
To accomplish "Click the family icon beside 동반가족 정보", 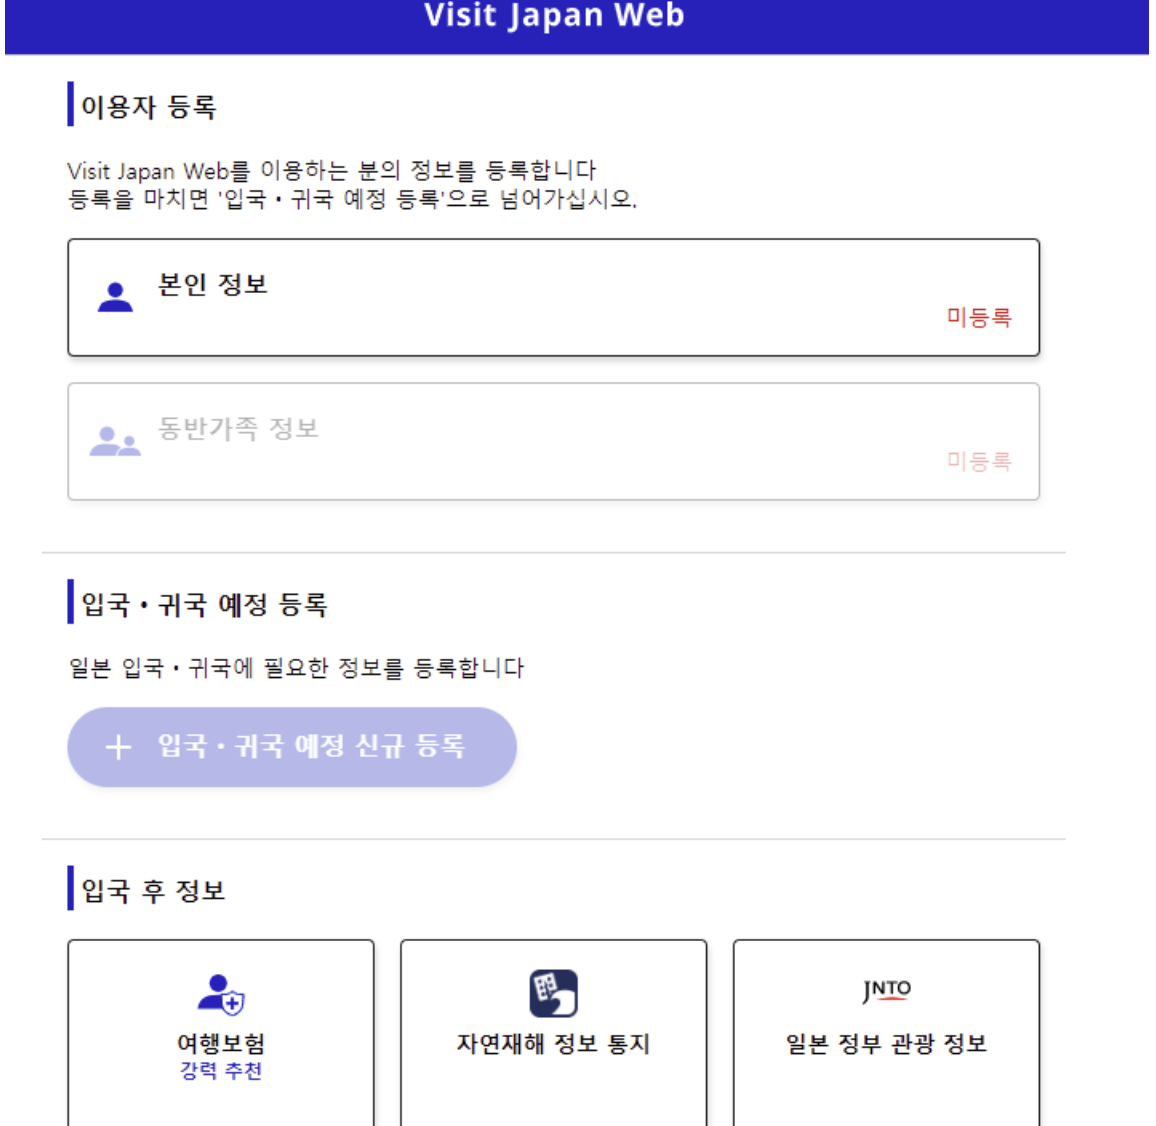I will (x=115, y=441).
